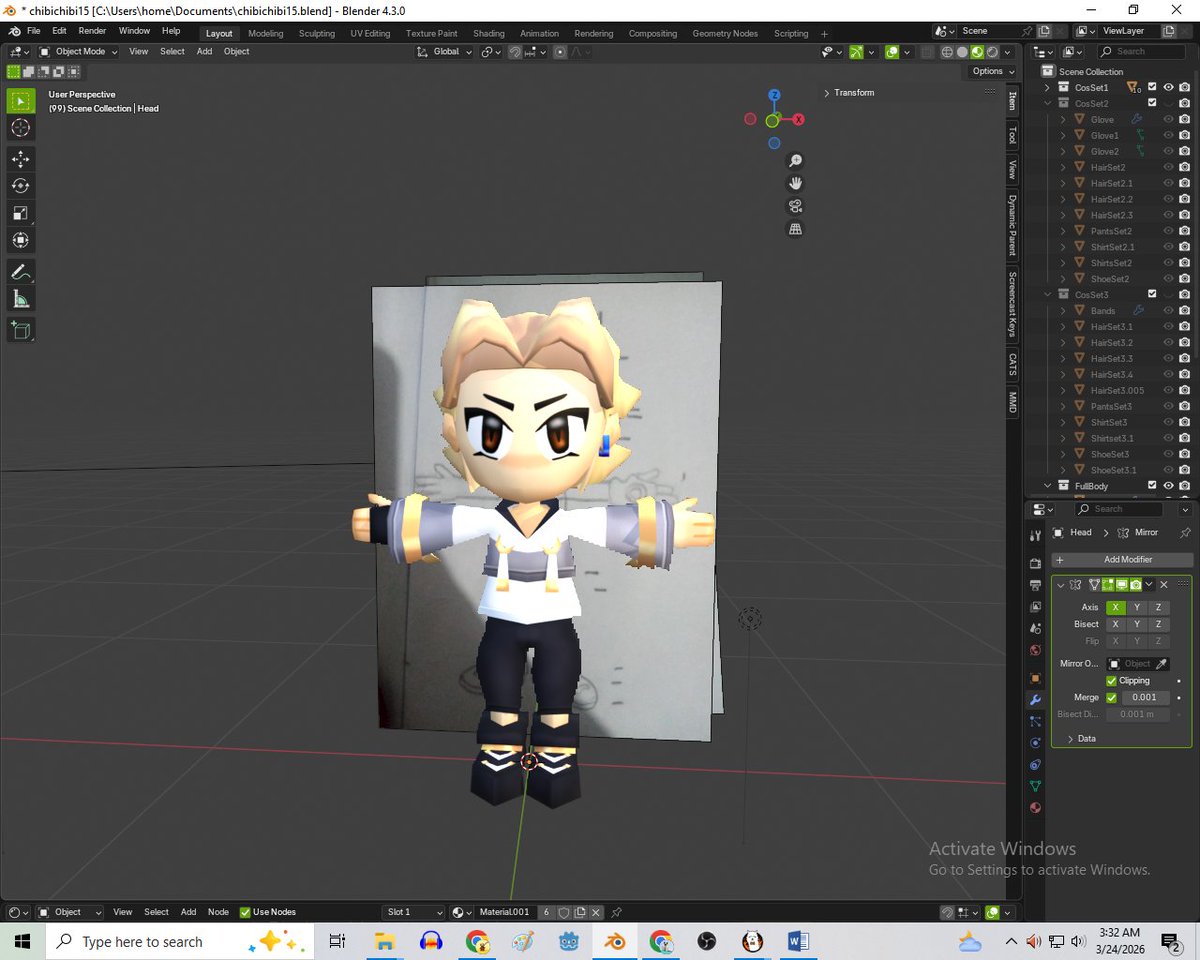Click the viewport zoom magnifier icon

(x=796, y=161)
